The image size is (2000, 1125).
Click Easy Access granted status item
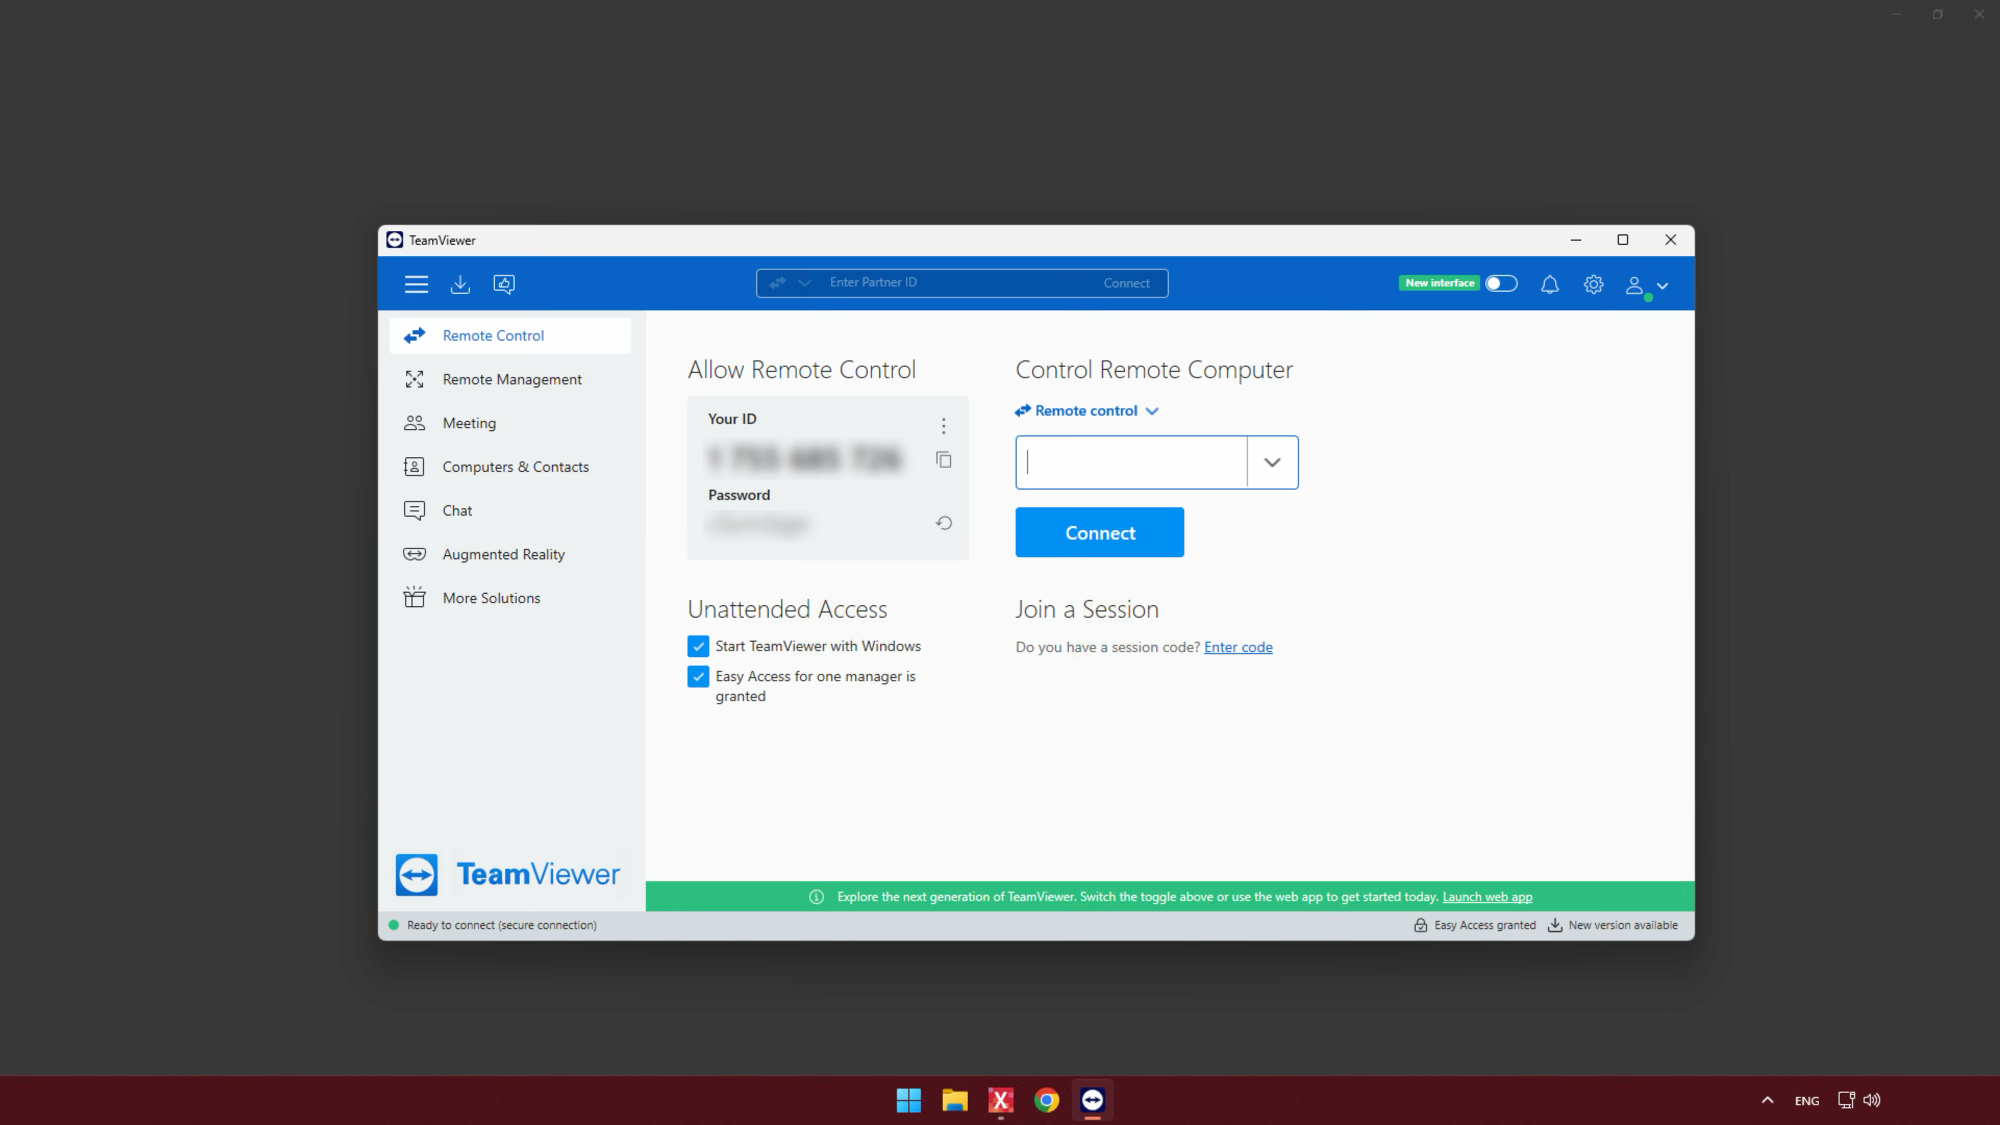coord(1475,926)
